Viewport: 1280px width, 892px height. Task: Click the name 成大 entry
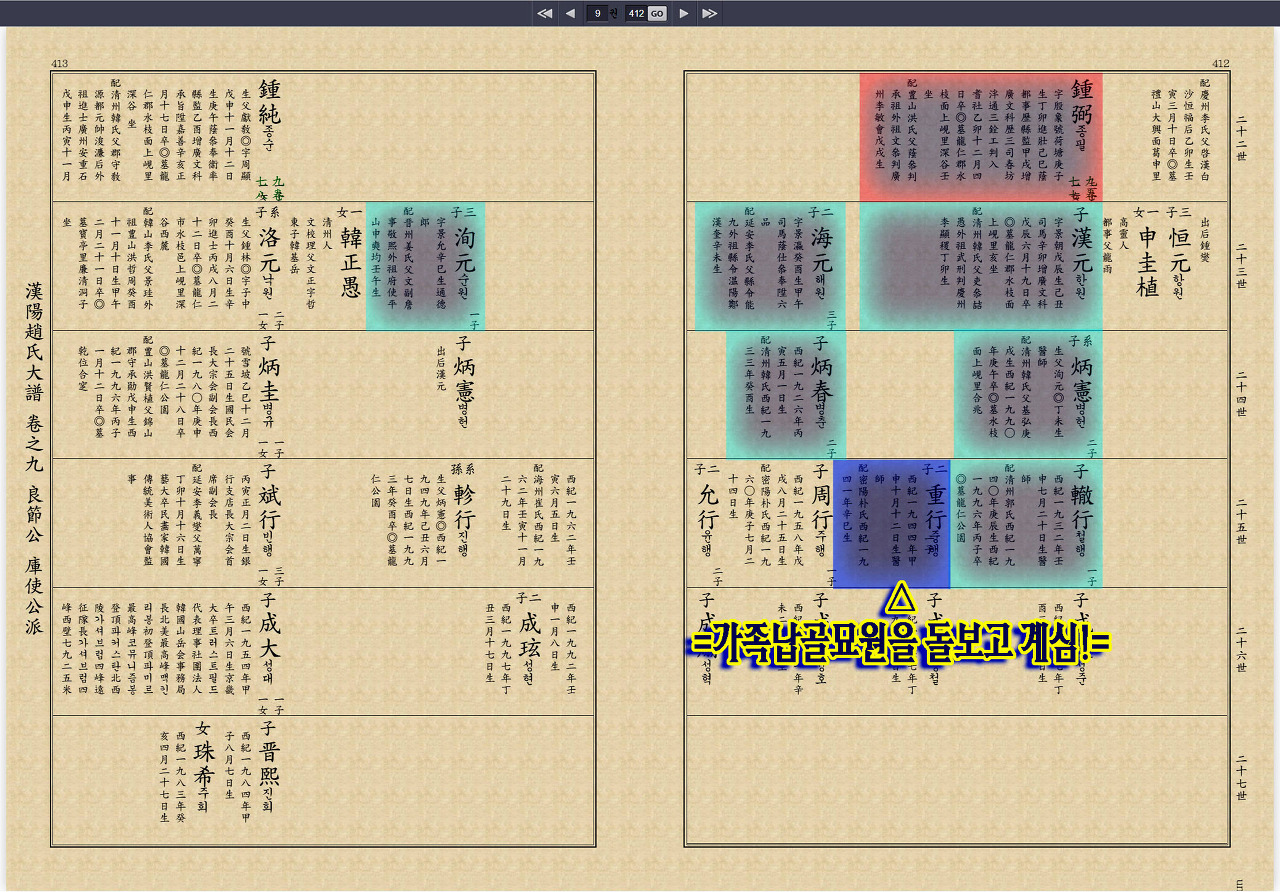click(x=270, y=636)
